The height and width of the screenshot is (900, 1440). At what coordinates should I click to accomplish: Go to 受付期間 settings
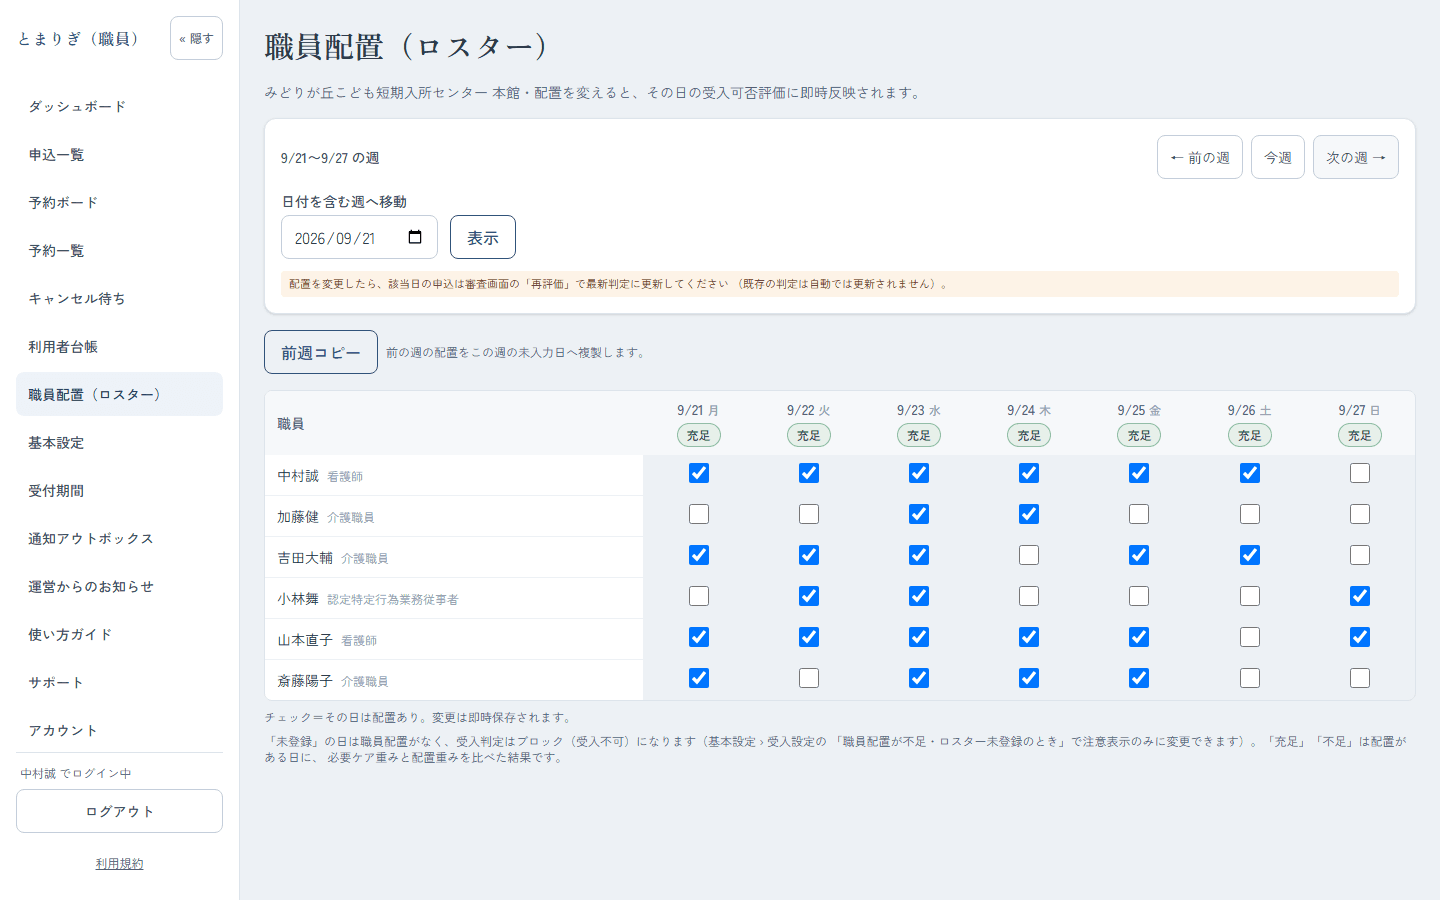[x=119, y=490]
